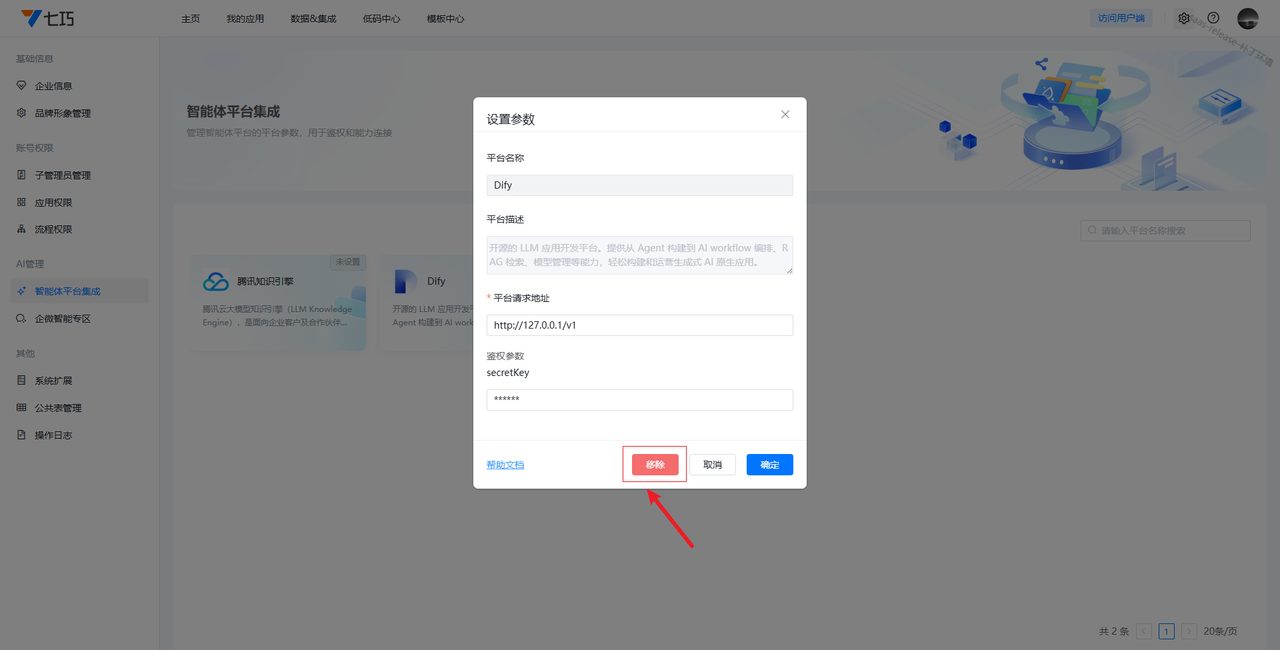1280x650 pixels.
Task: Click the Dify platform logo icon
Action: (x=406, y=282)
